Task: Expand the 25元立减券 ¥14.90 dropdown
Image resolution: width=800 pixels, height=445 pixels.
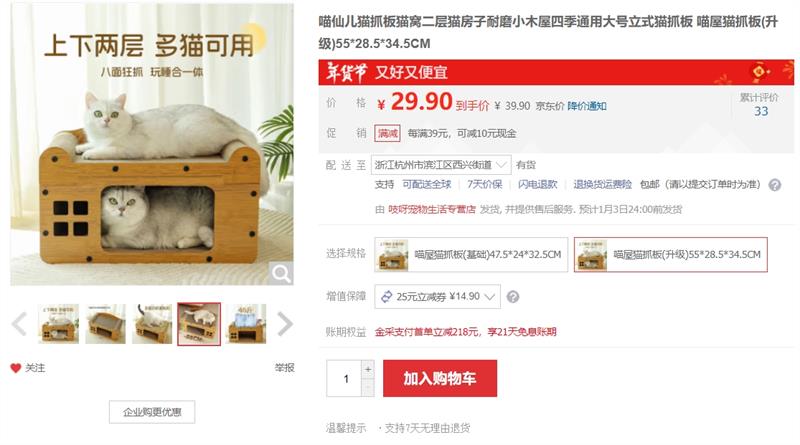Action: (437, 296)
